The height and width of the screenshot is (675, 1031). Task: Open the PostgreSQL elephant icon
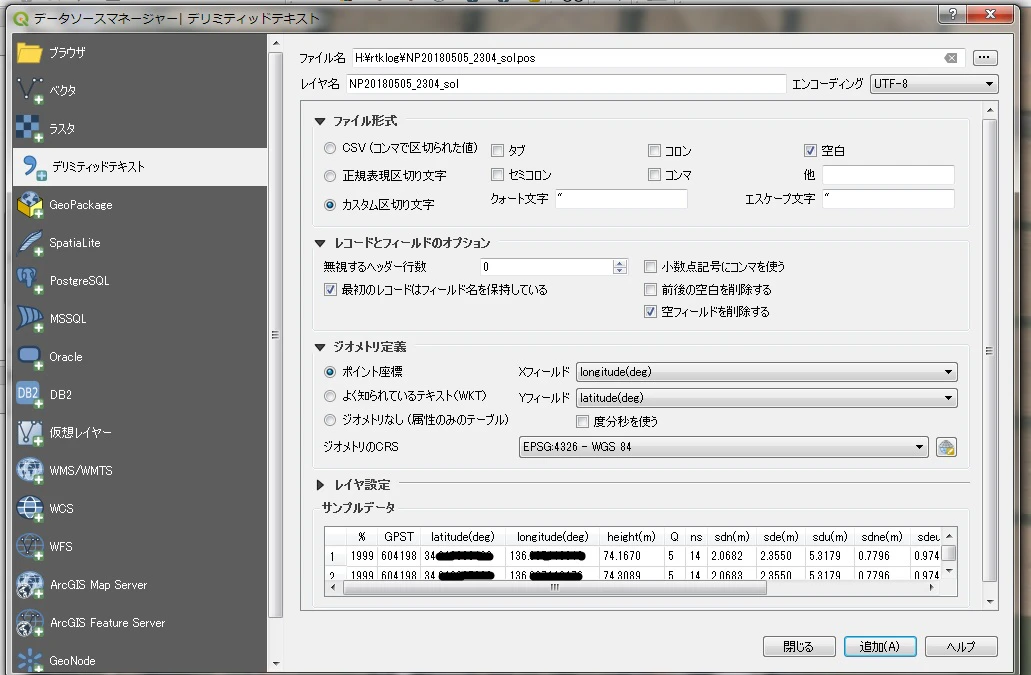(x=29, y=281)
